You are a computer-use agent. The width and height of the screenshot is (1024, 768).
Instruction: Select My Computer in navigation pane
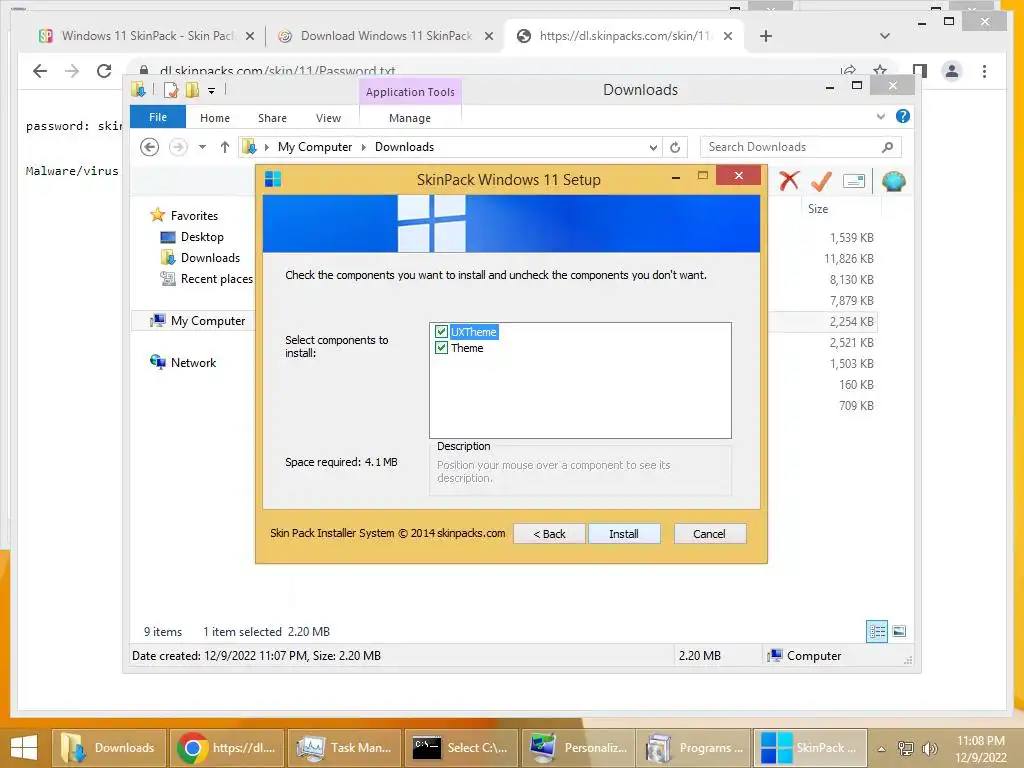tap(208, 321)
